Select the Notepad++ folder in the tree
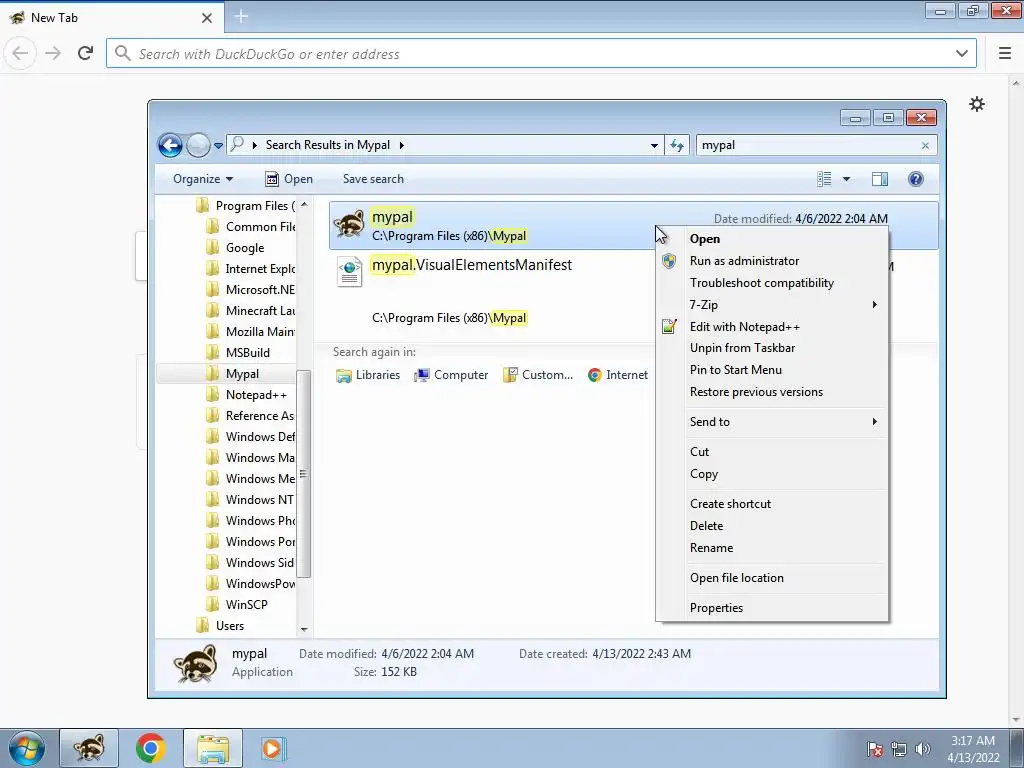This screenshot has width=1024, height=768. 246,394
